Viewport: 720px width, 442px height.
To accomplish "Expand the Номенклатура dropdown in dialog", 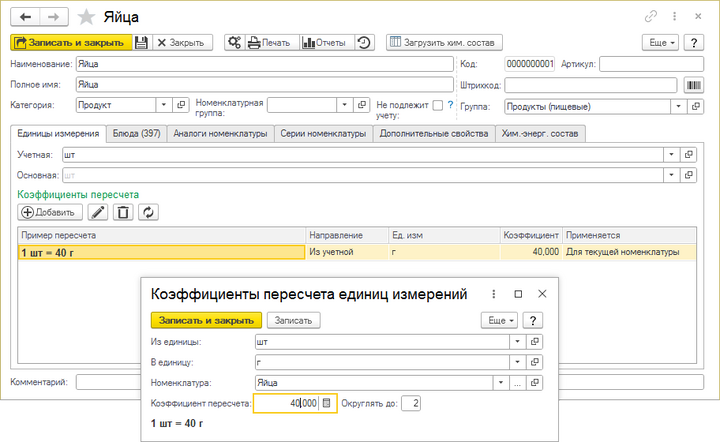I will point(501,382).
